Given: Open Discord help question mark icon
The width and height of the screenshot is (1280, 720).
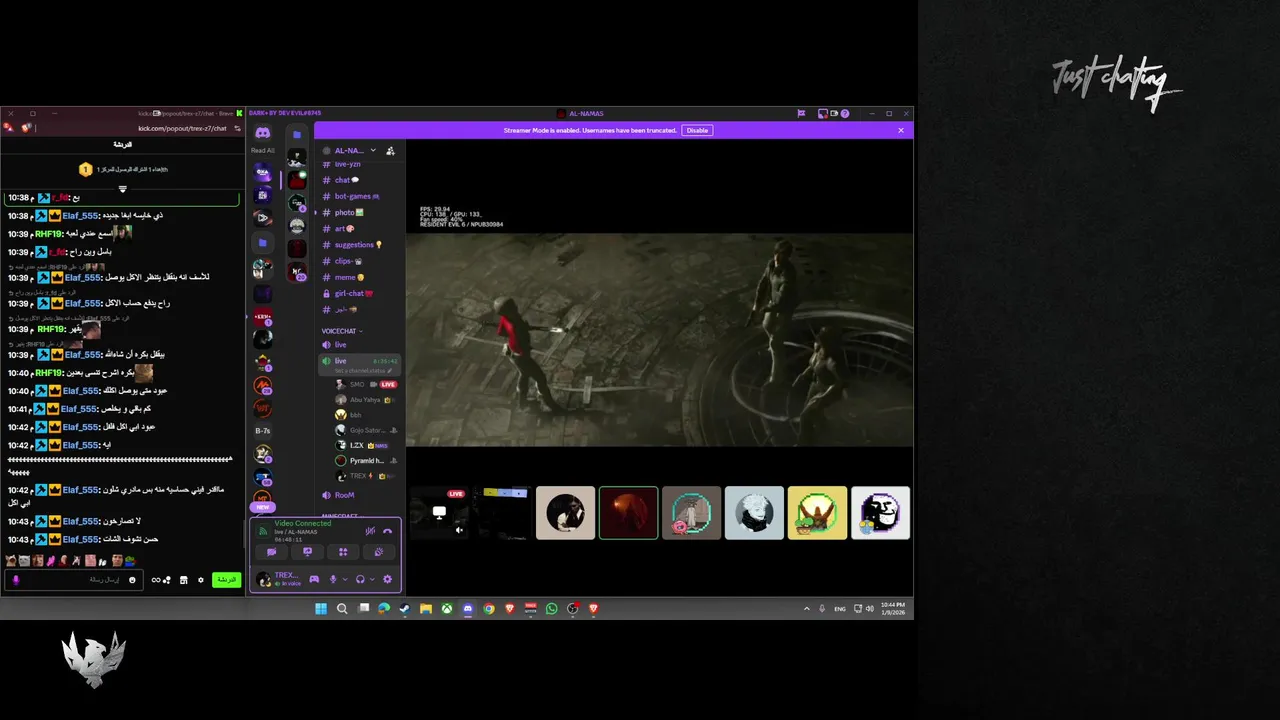Looking at the screenshot, I should coord(845,114).
